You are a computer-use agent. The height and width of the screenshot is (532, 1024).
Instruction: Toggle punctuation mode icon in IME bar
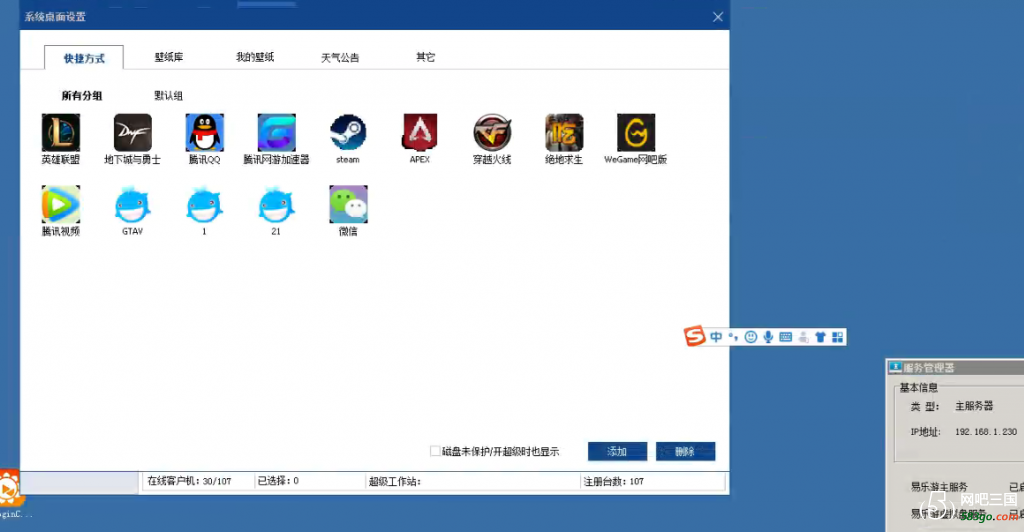(x=733, y=337)
